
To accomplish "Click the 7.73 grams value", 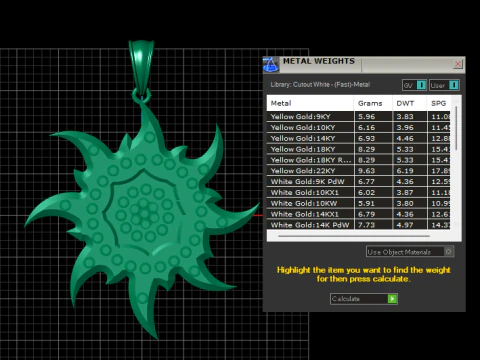I will click(367, 225).
